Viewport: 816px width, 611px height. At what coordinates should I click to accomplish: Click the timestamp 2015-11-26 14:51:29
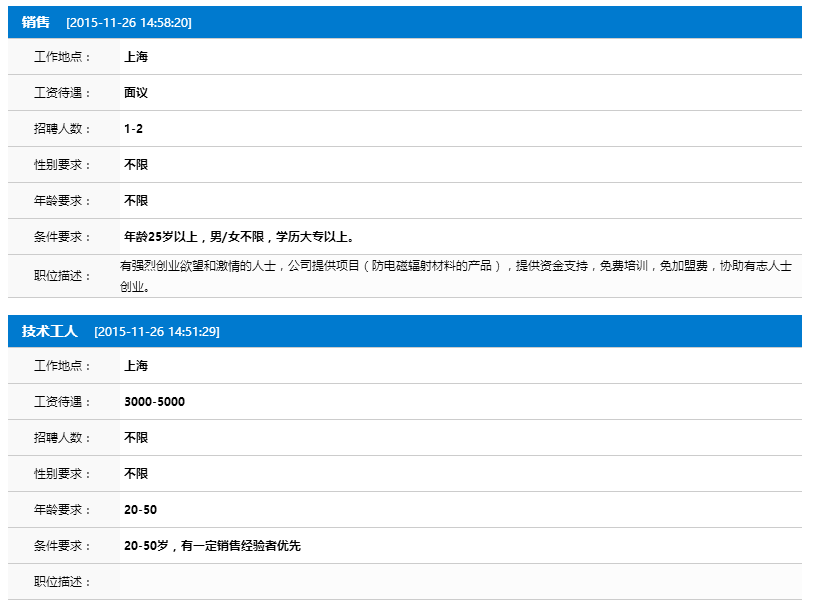tap(156, 331)
